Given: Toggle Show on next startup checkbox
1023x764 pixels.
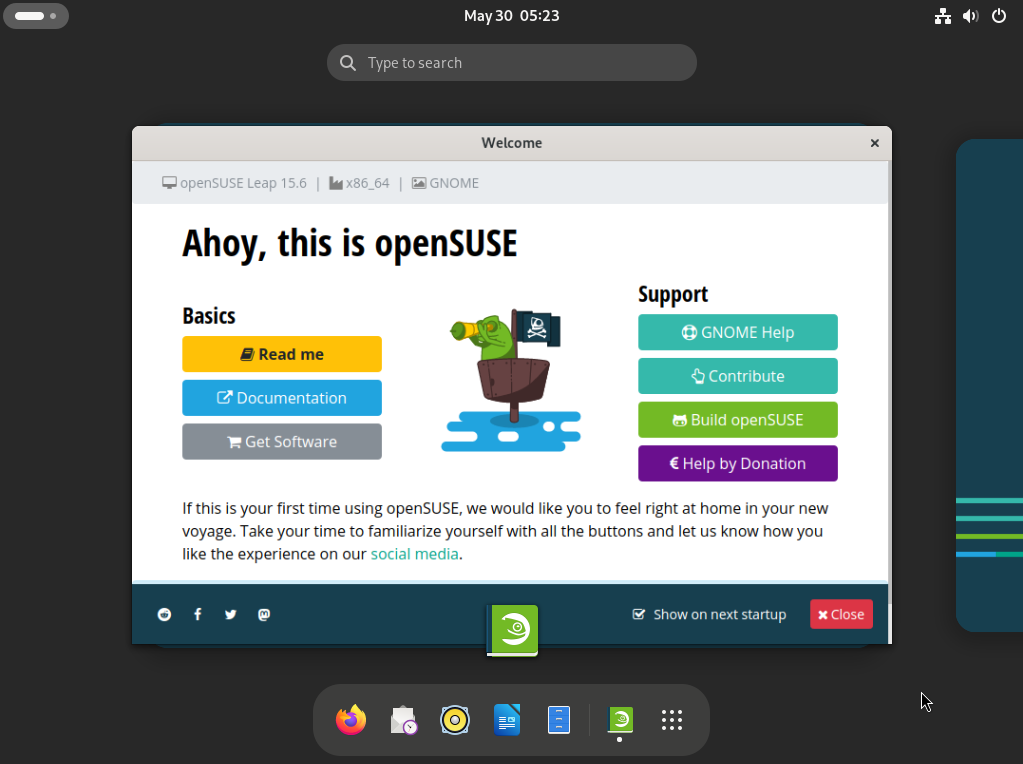Looking at the screenshot, I should (639, 614).
